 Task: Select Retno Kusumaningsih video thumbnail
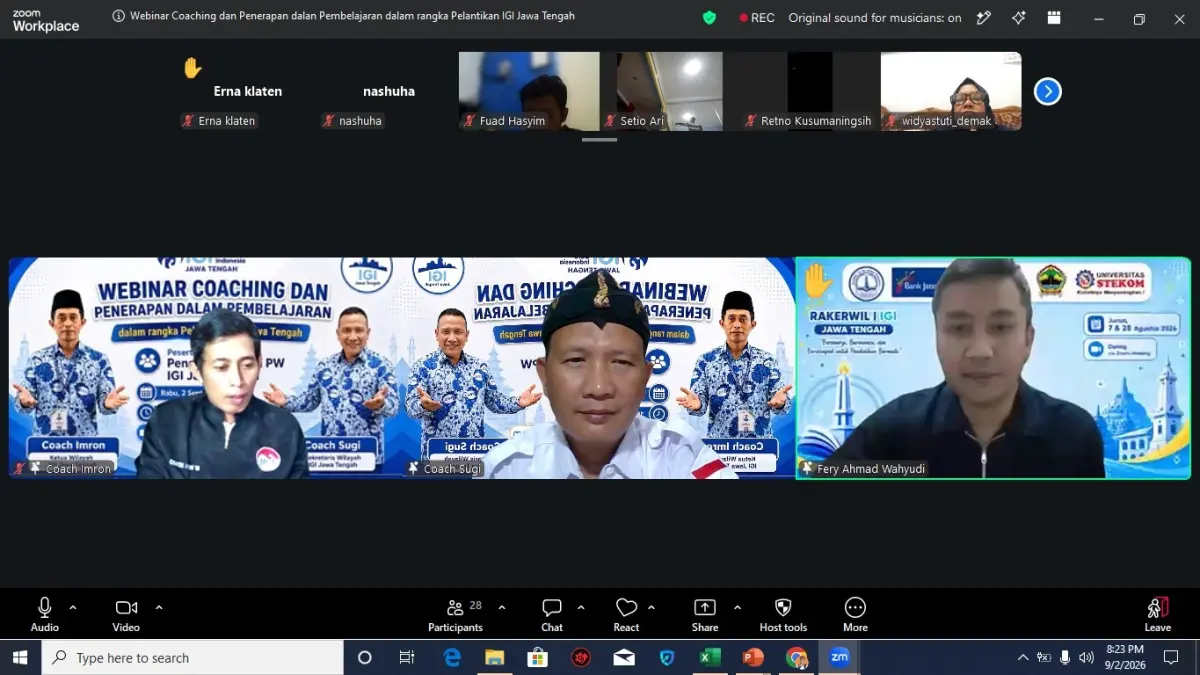[810, 91]
